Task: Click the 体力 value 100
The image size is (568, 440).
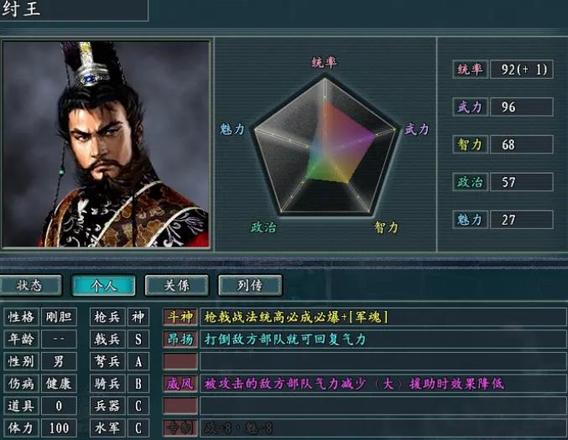Action: click(x=59, y=428)
